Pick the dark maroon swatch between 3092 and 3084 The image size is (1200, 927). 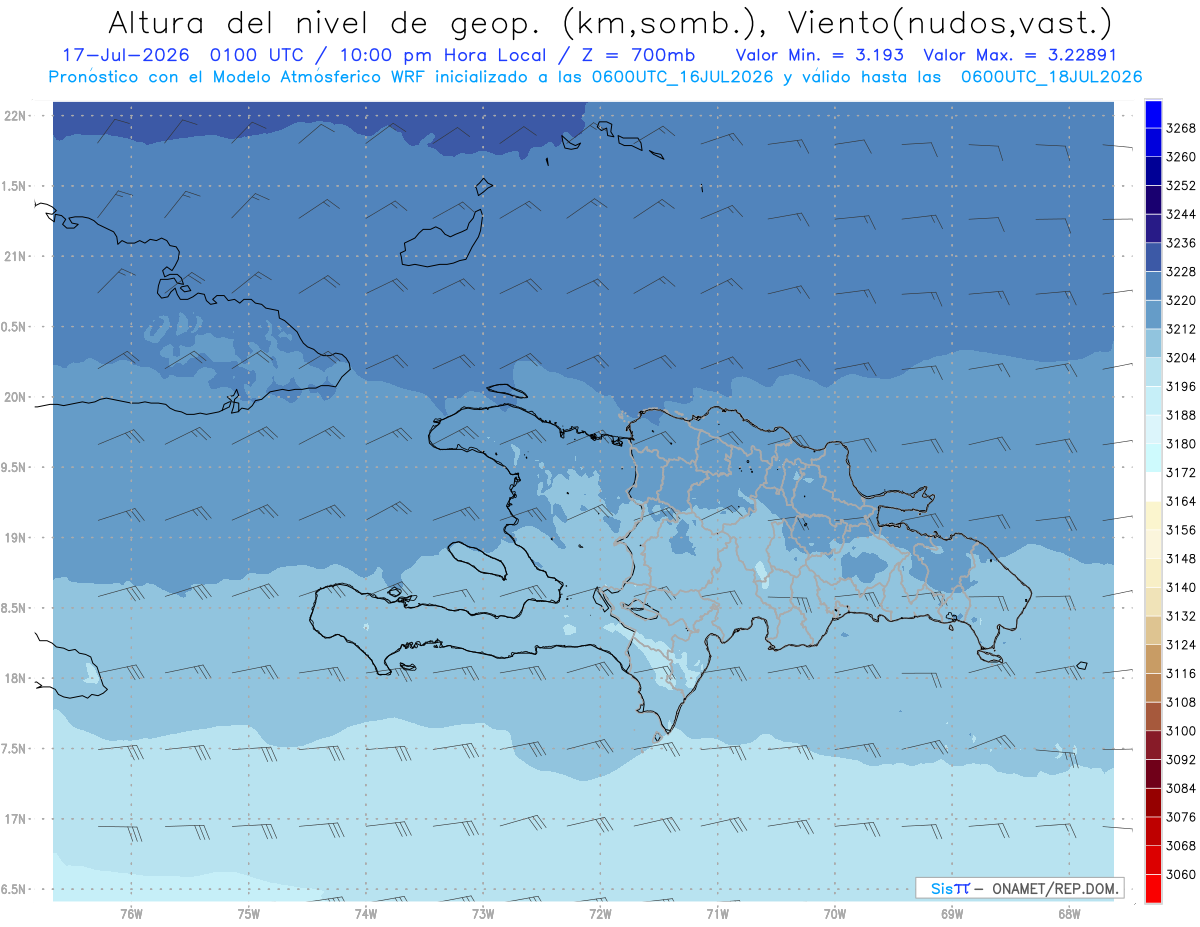pos(1152,774)
